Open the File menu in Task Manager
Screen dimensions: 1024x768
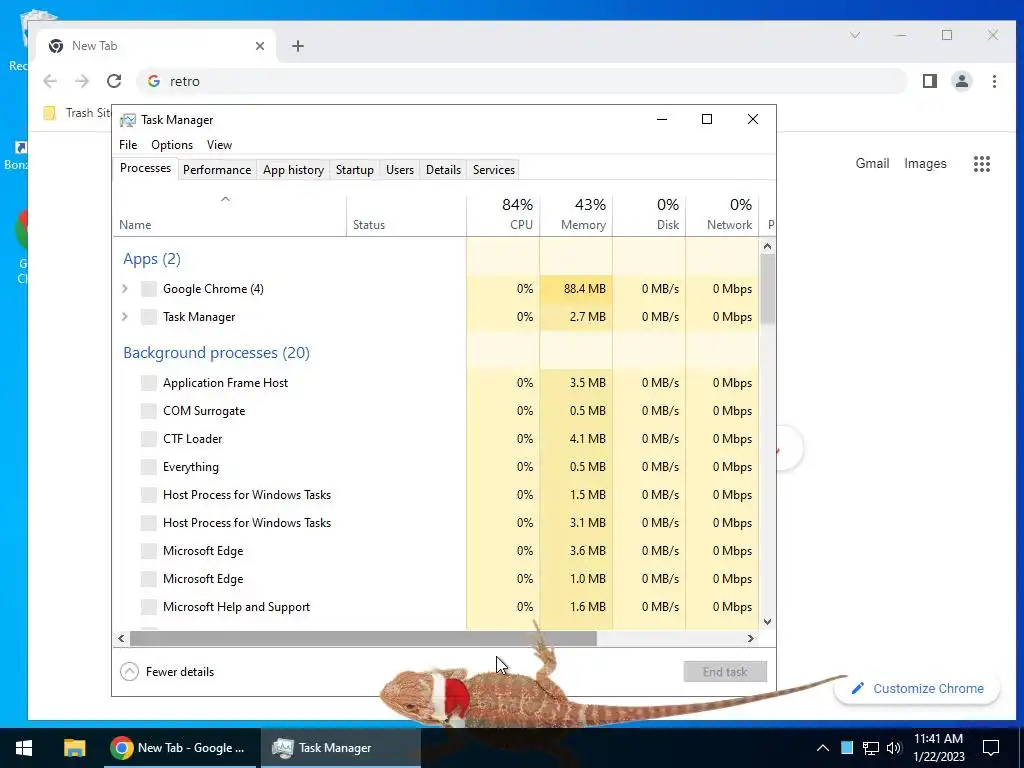pyautogui.click(x=128, y=145)
